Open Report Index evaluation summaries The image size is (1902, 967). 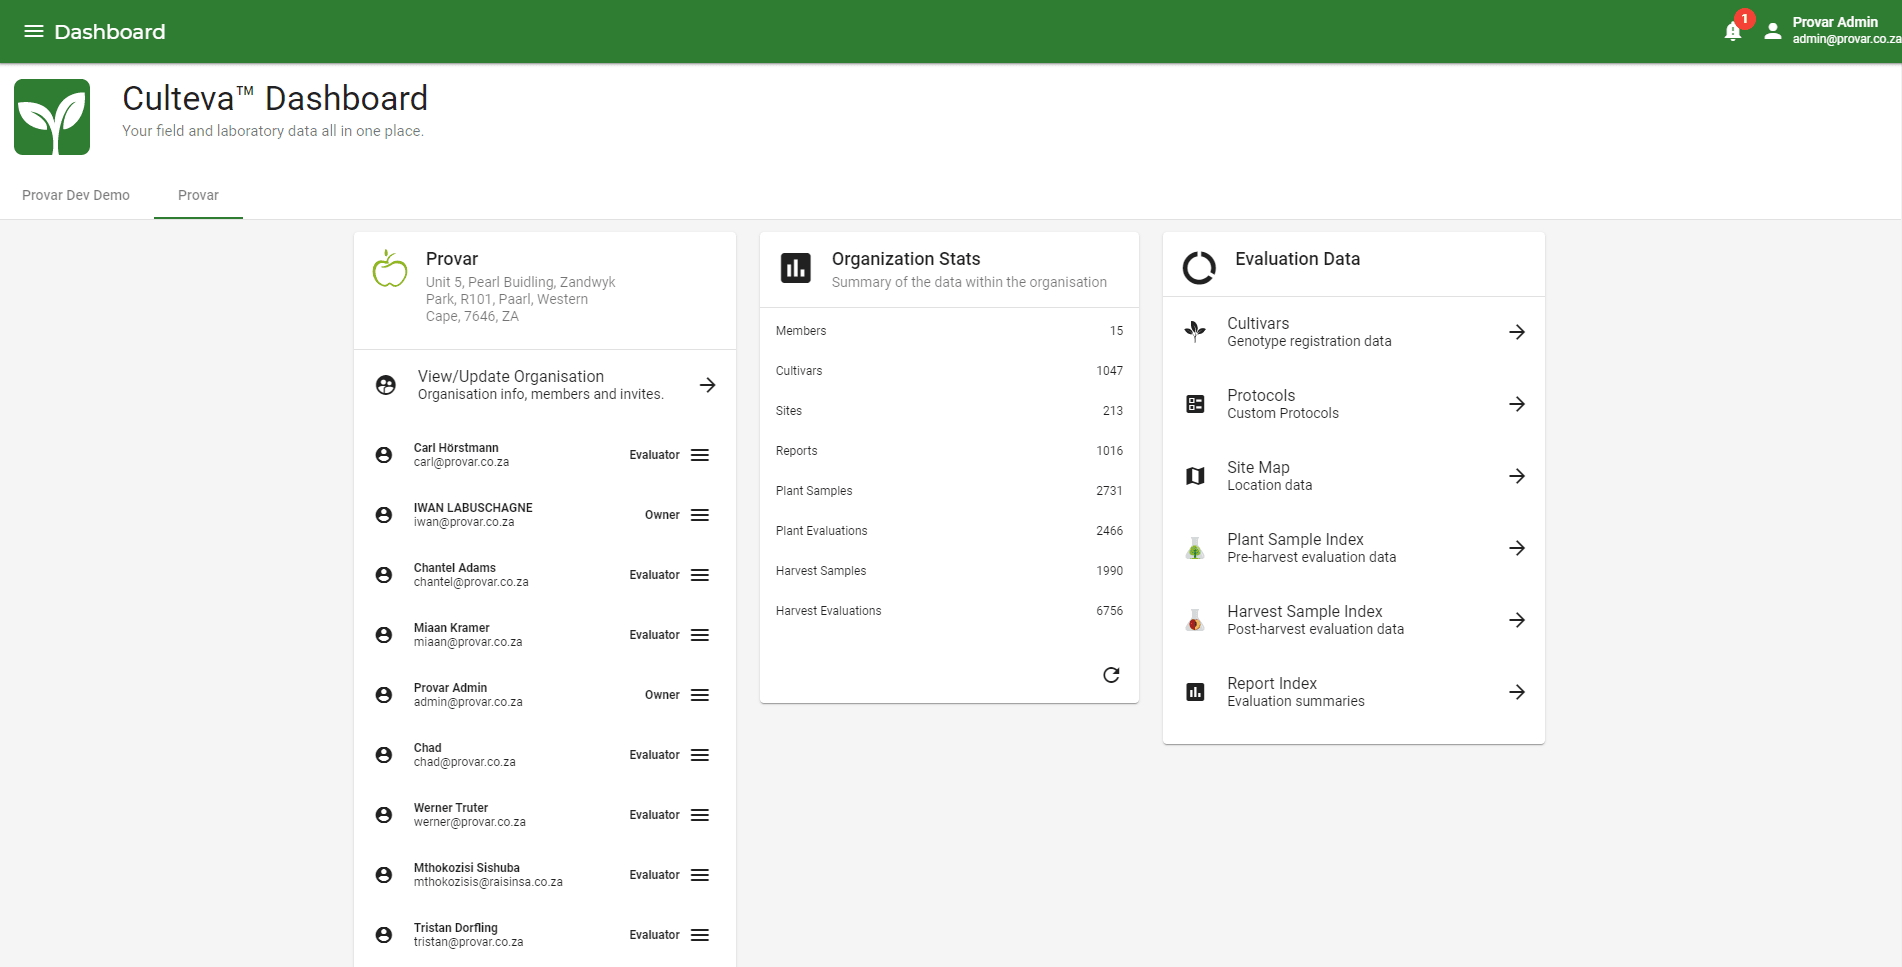pyautogui.click(x=1354, y=692)
